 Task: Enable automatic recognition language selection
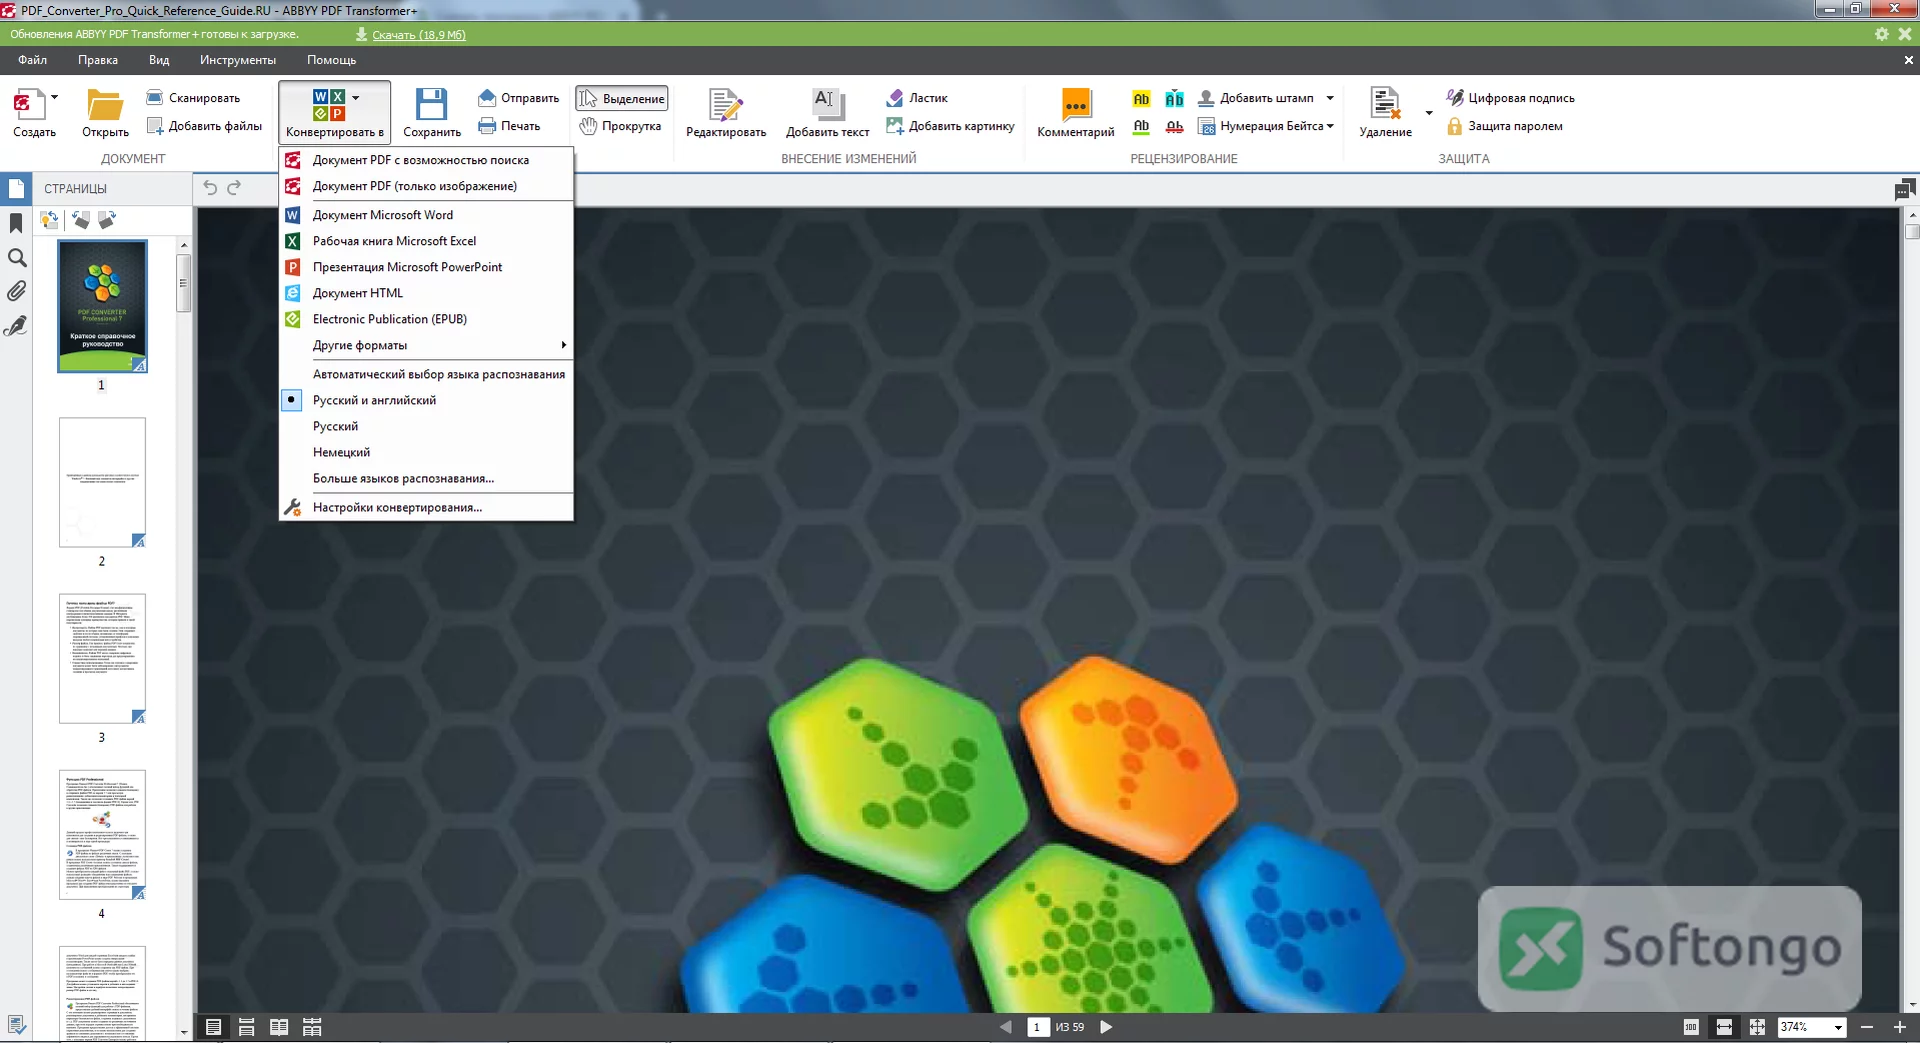[427, 374]
